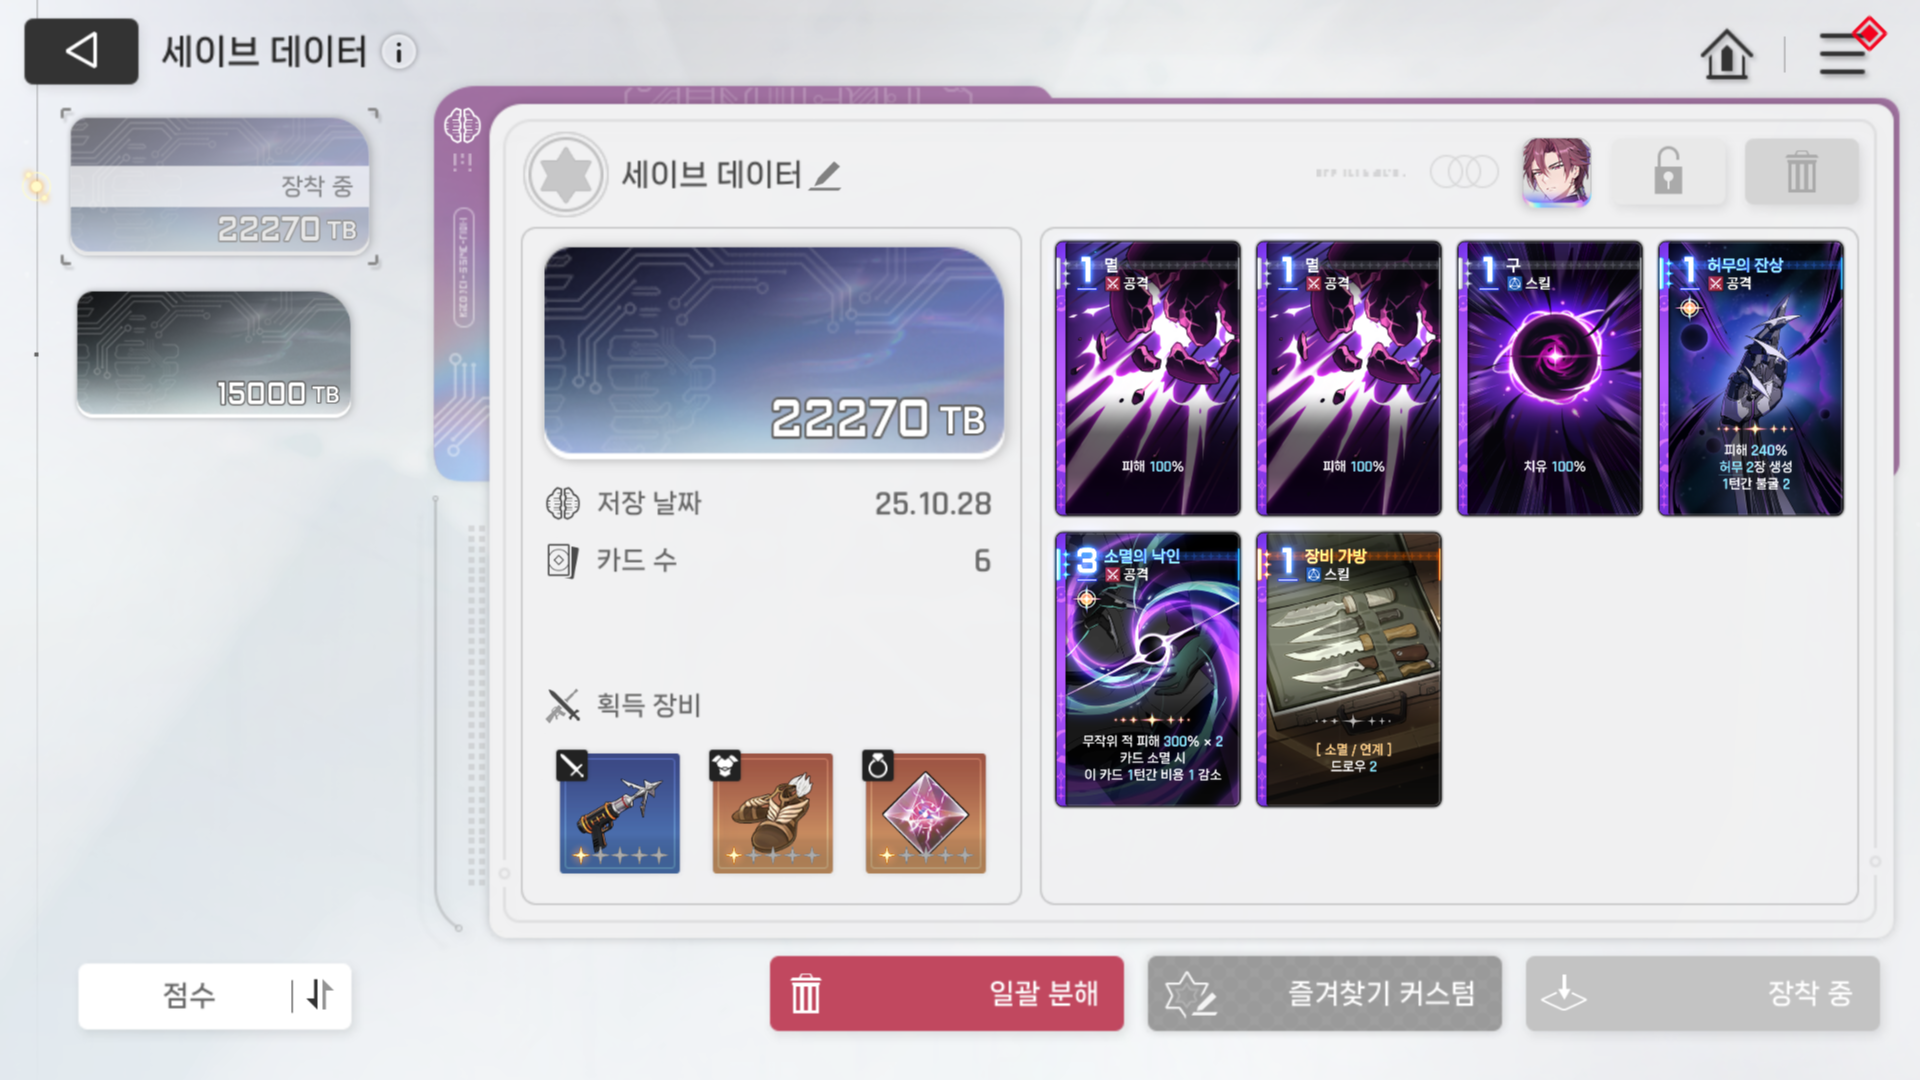
Task: Select the harpoon gun weapon equipment
Action: click(619, 811)
